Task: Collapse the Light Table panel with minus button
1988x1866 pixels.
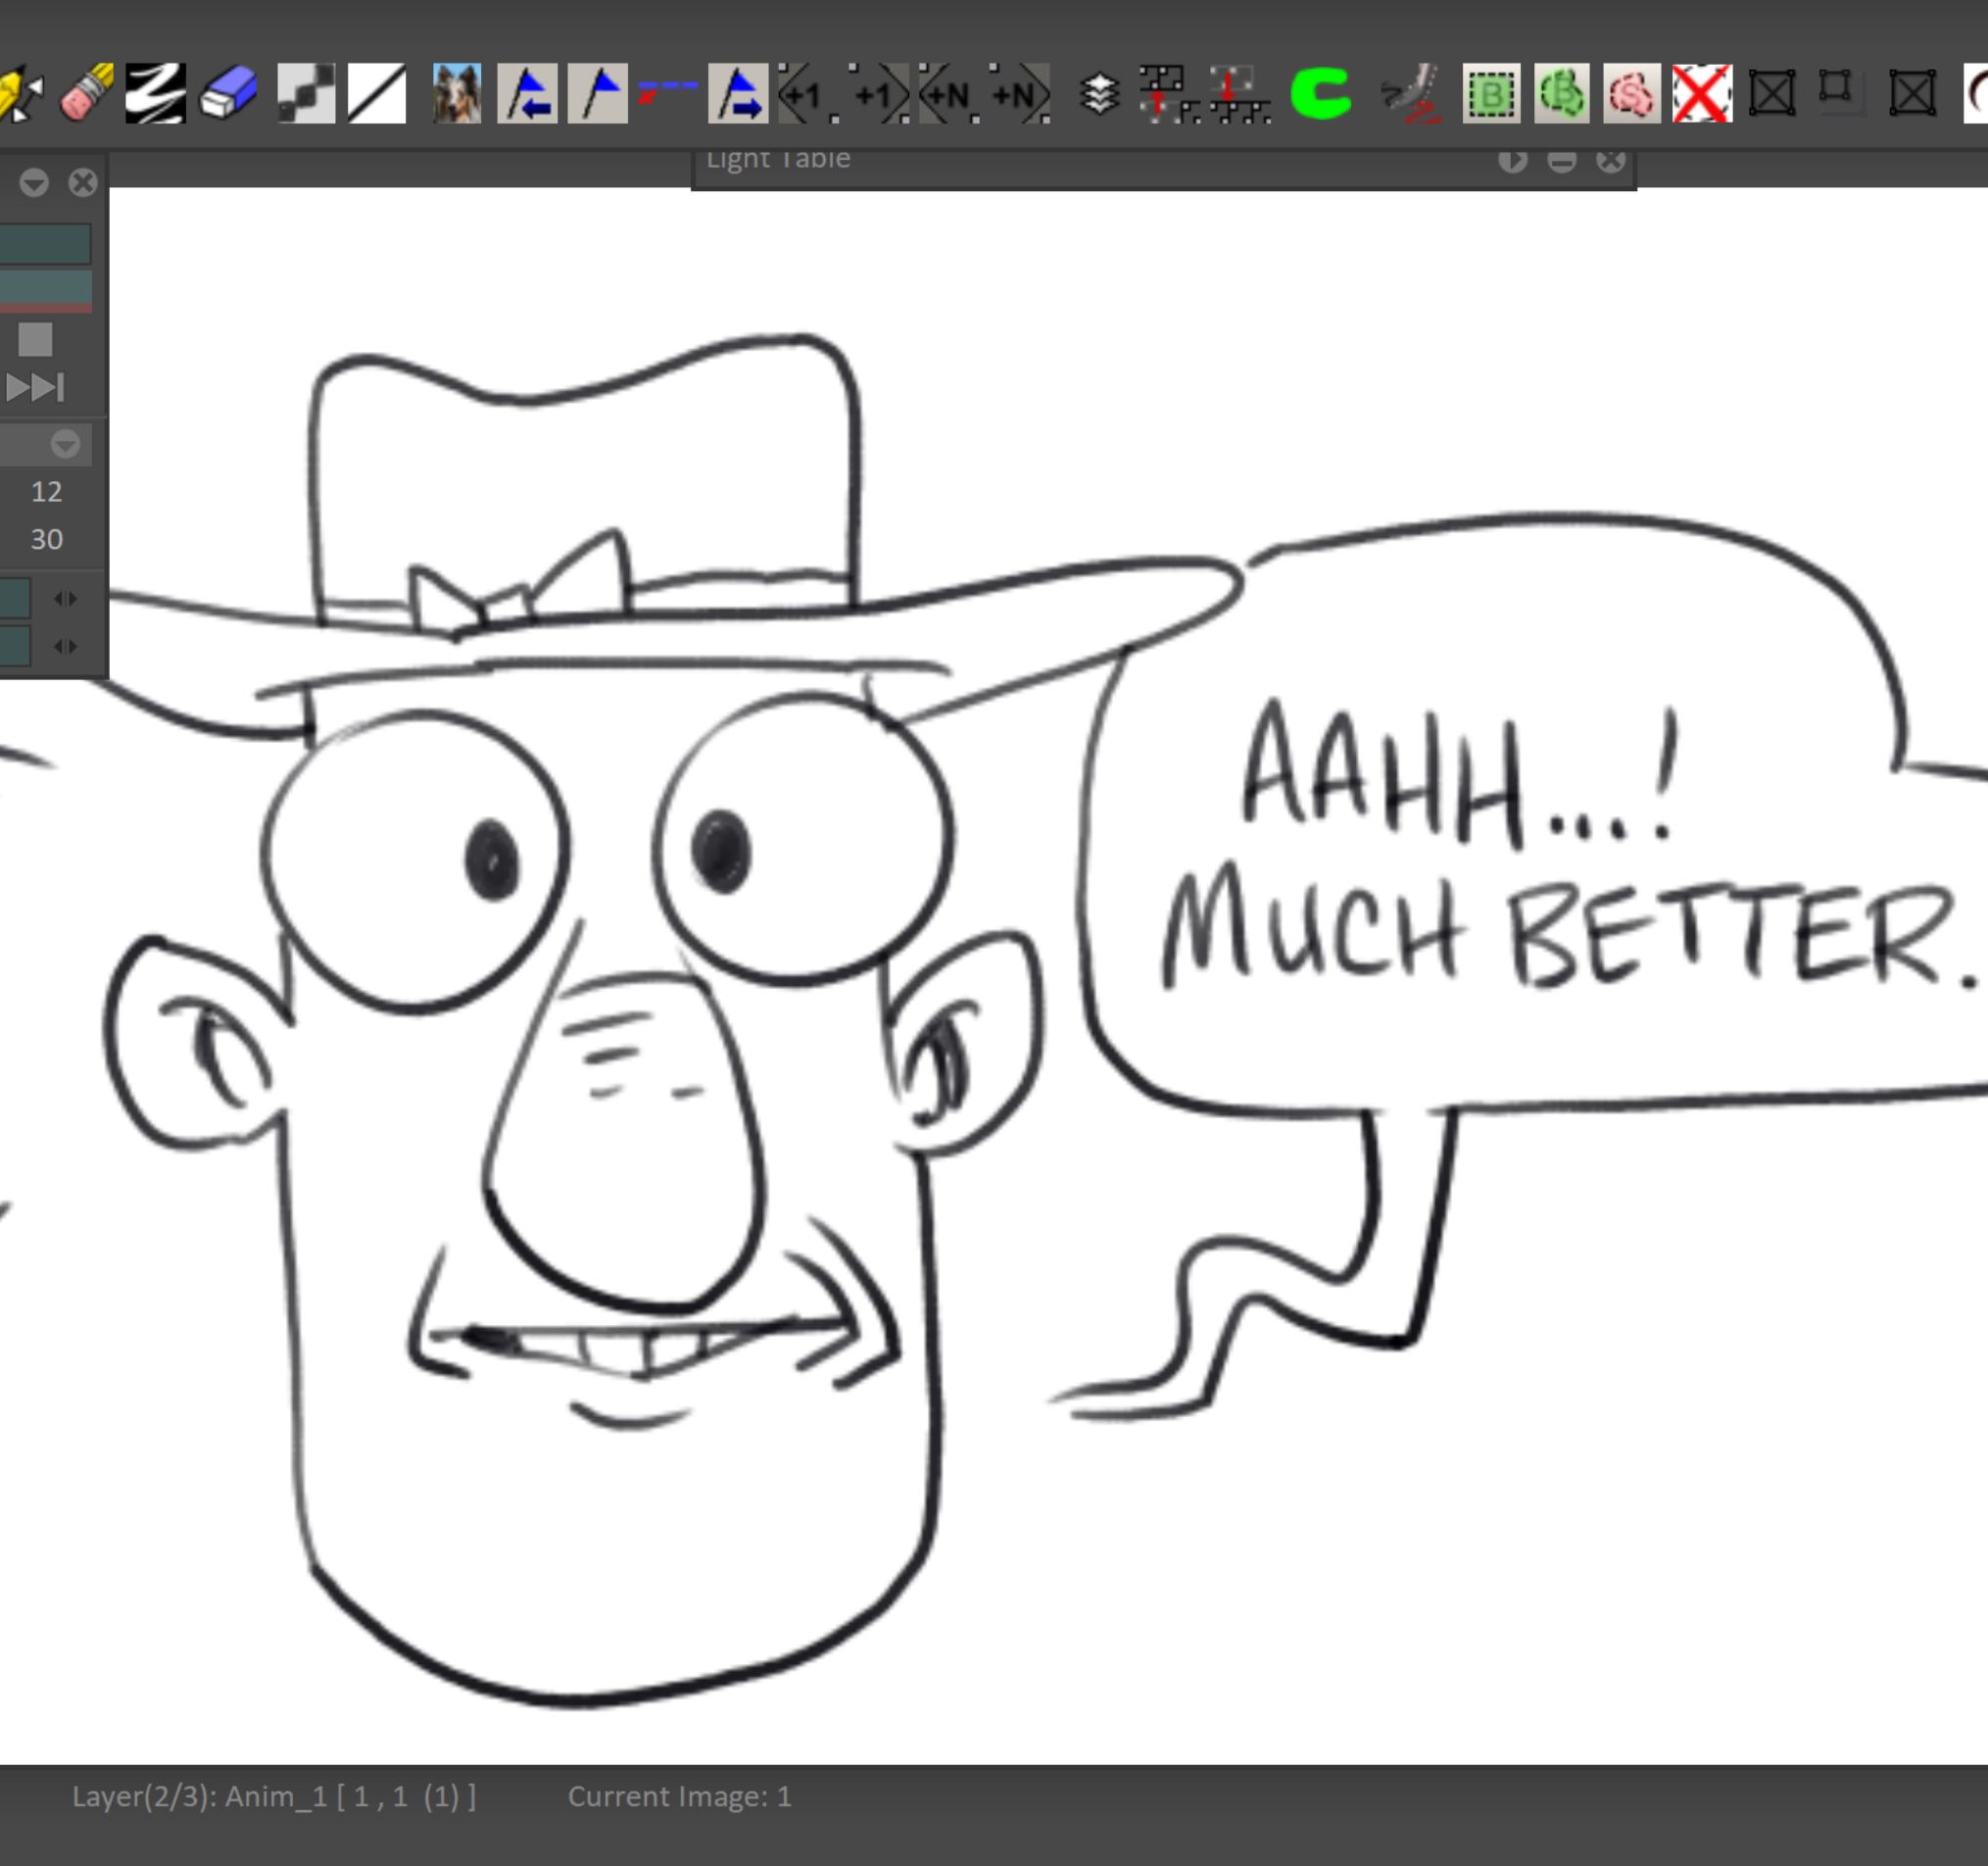Action: 1562,160
